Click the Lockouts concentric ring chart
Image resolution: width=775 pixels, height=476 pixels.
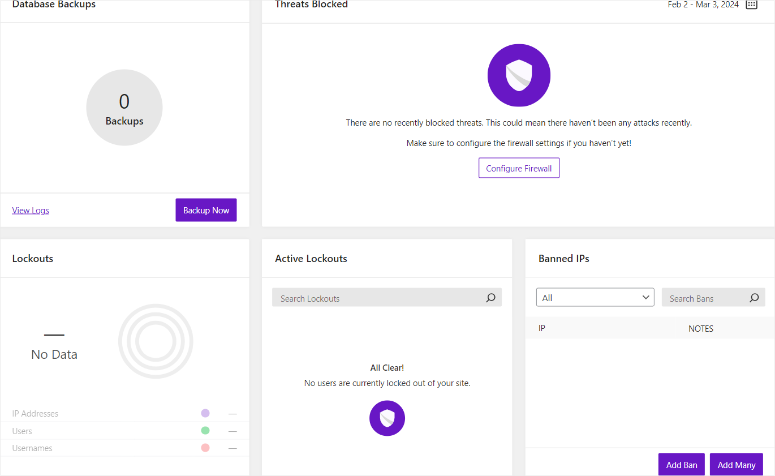pyautogui.click(x=156, y=341)
